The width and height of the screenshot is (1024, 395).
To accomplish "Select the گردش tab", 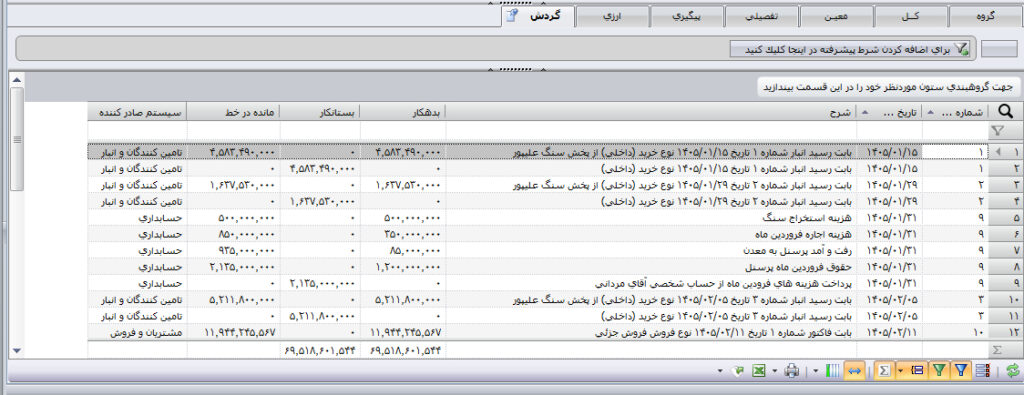I will tap(538, 16).
